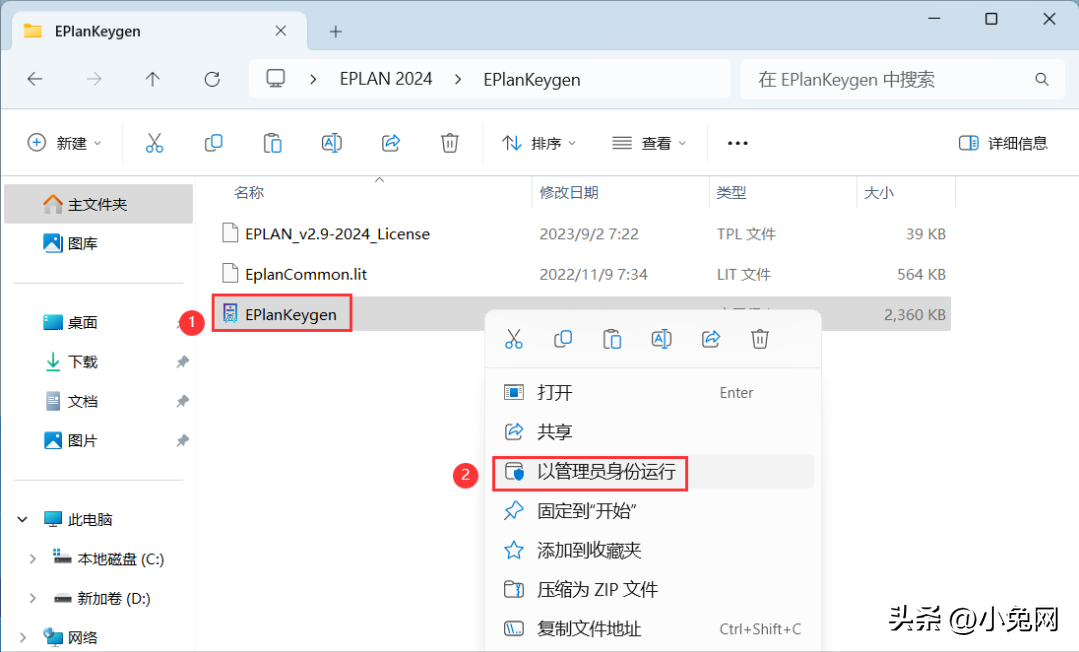Screen dimensions: 1079x652
Task: Click the toolbar Paste clipboard icon
Action: point(272,143)
